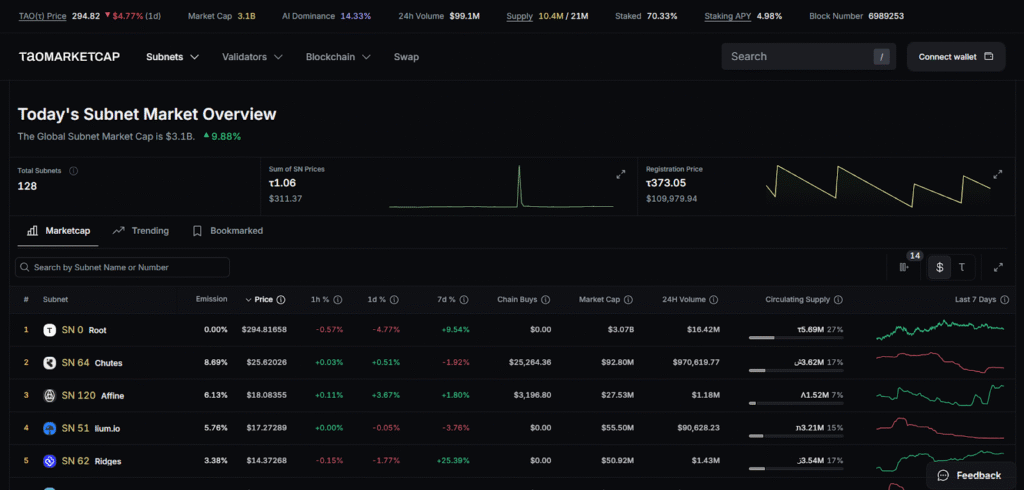This screenshot has height=490, width=1024.
Task: Open the Feedback chat button
Action: click(x=968, y=475)
